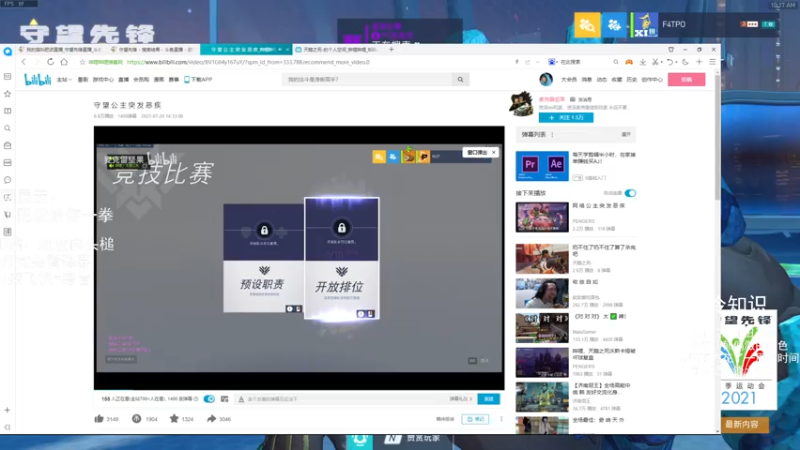
Task: Click the 最新内容 button on desktop overlay
Action: coord(742,424)
